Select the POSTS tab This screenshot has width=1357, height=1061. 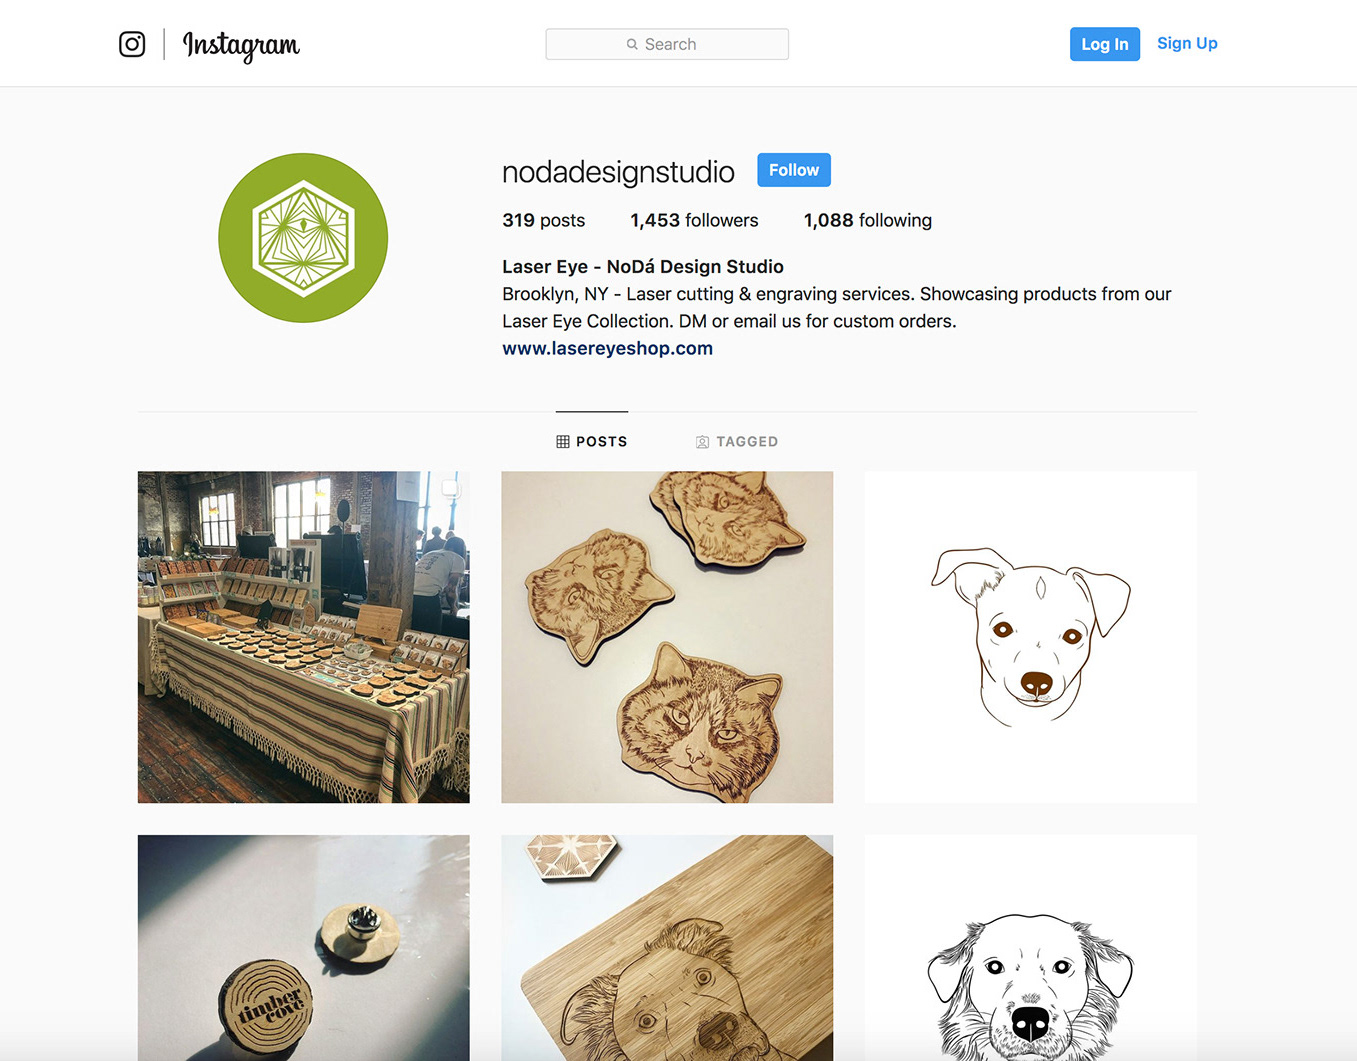(592, 441)
